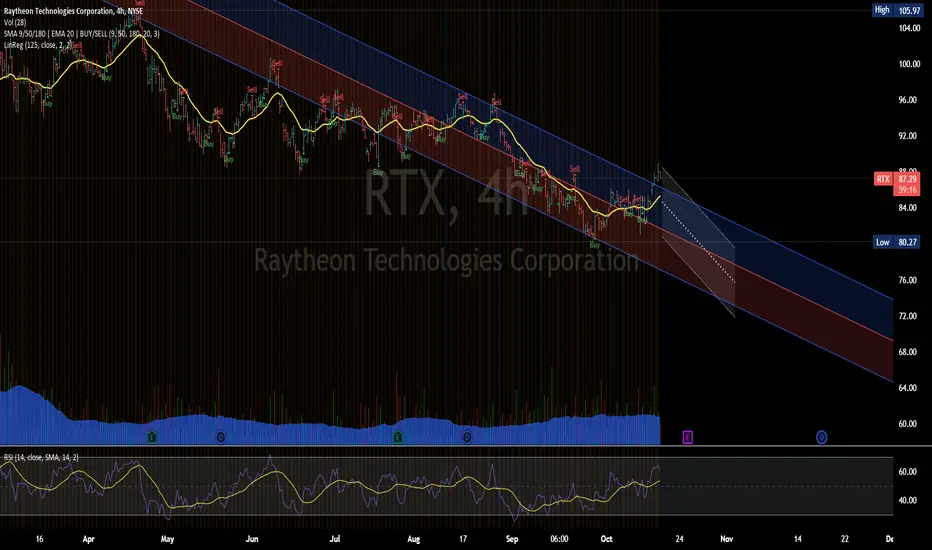Open the magenta upcoming earnings marker
Viewport: 932px width, 550px height.
pyautogui.click(x=687, y=438)
